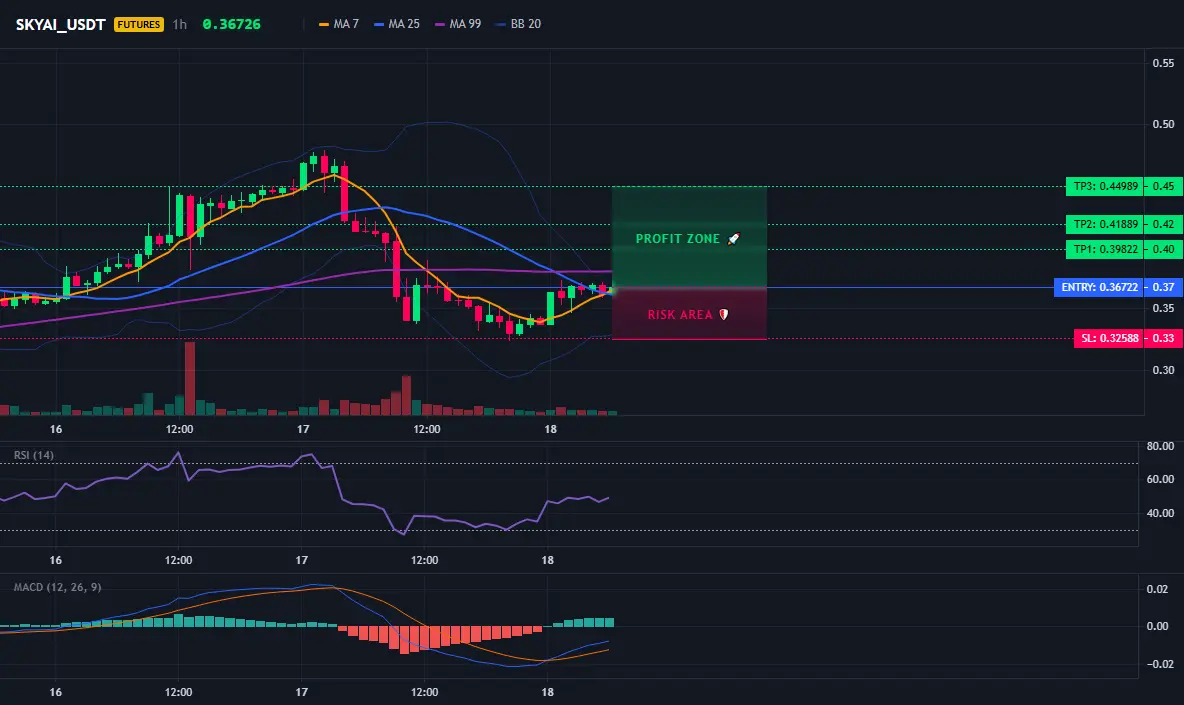Click the rocket icon beside PROFIT ZONE
Viewport: 1184px width, 705px height.
click(x=733, y=239)
